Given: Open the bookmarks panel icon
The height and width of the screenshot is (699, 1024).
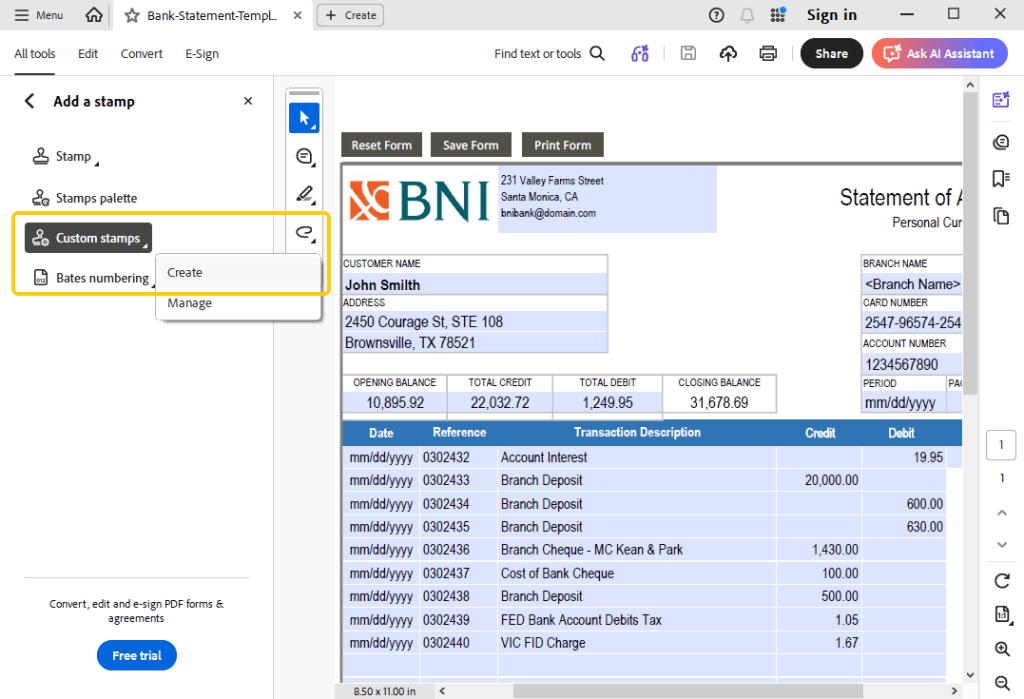Looking at the screenshot, I should pyautogui.click(x=1000, y=178).
